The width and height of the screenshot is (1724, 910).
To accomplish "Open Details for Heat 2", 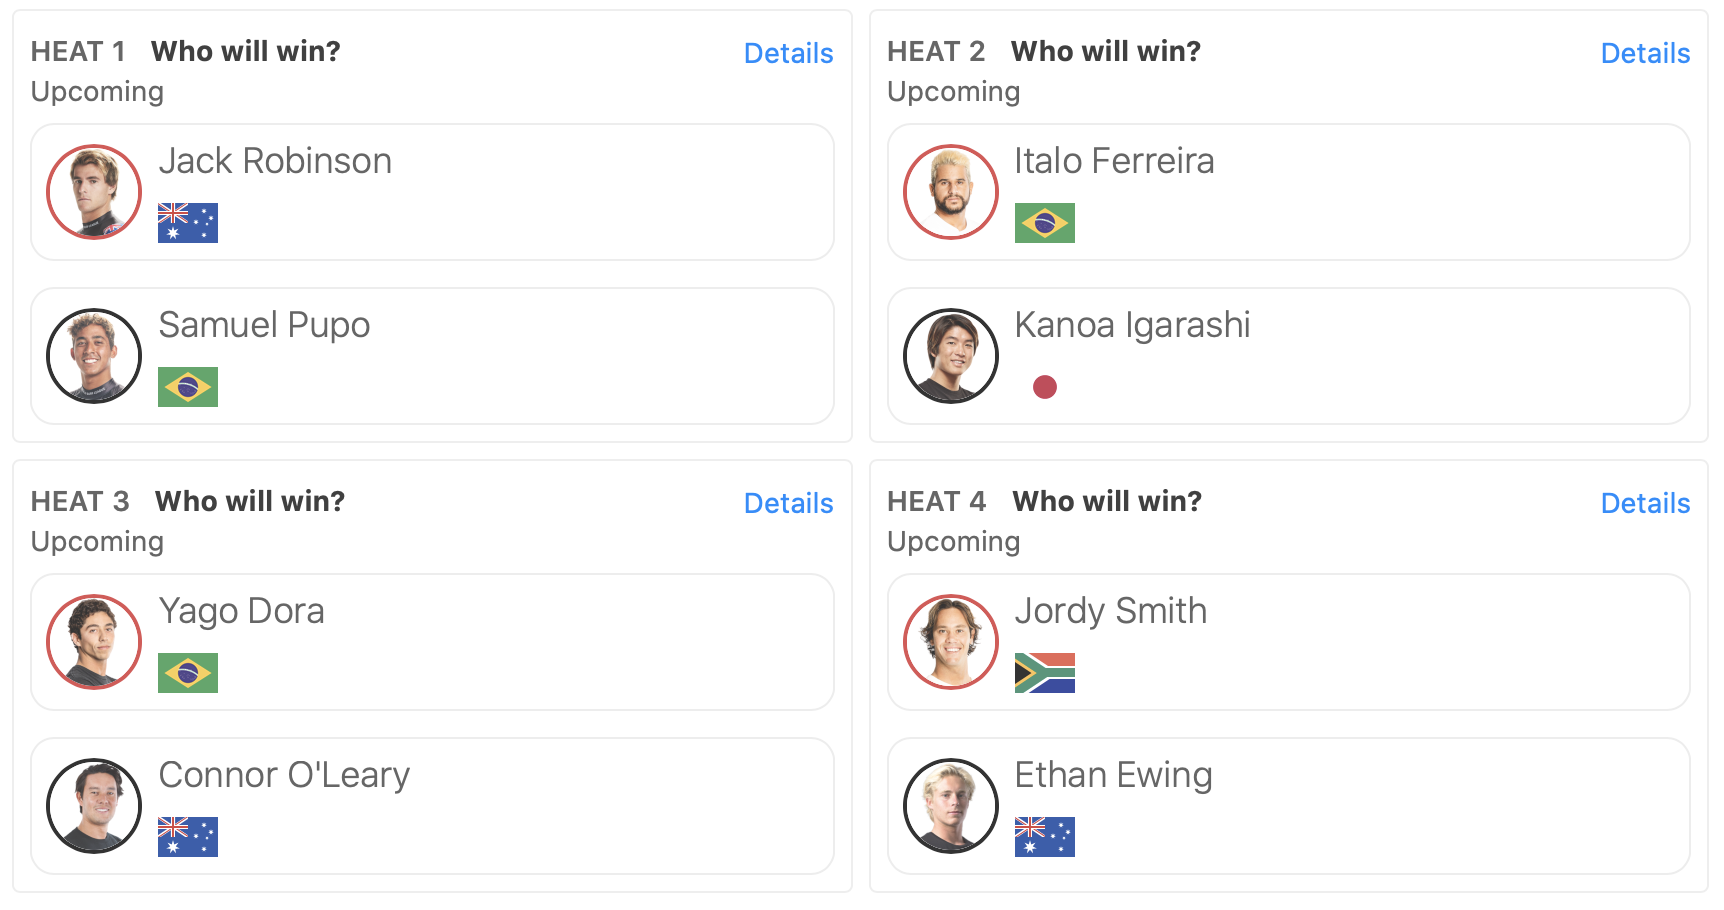I will [x=1645, y=53].
